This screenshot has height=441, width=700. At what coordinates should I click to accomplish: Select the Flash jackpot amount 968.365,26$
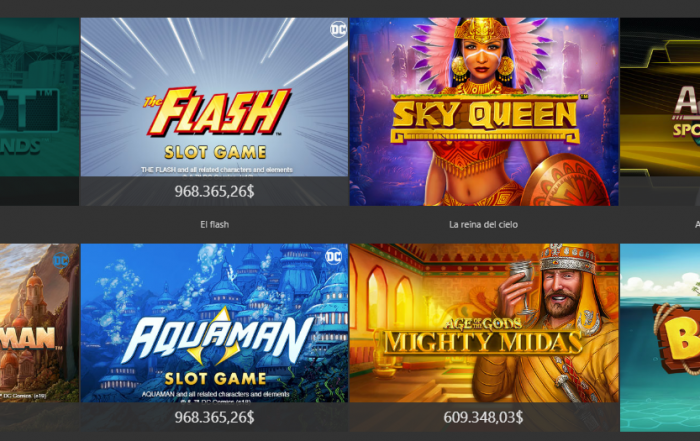(x=214, y=191)
